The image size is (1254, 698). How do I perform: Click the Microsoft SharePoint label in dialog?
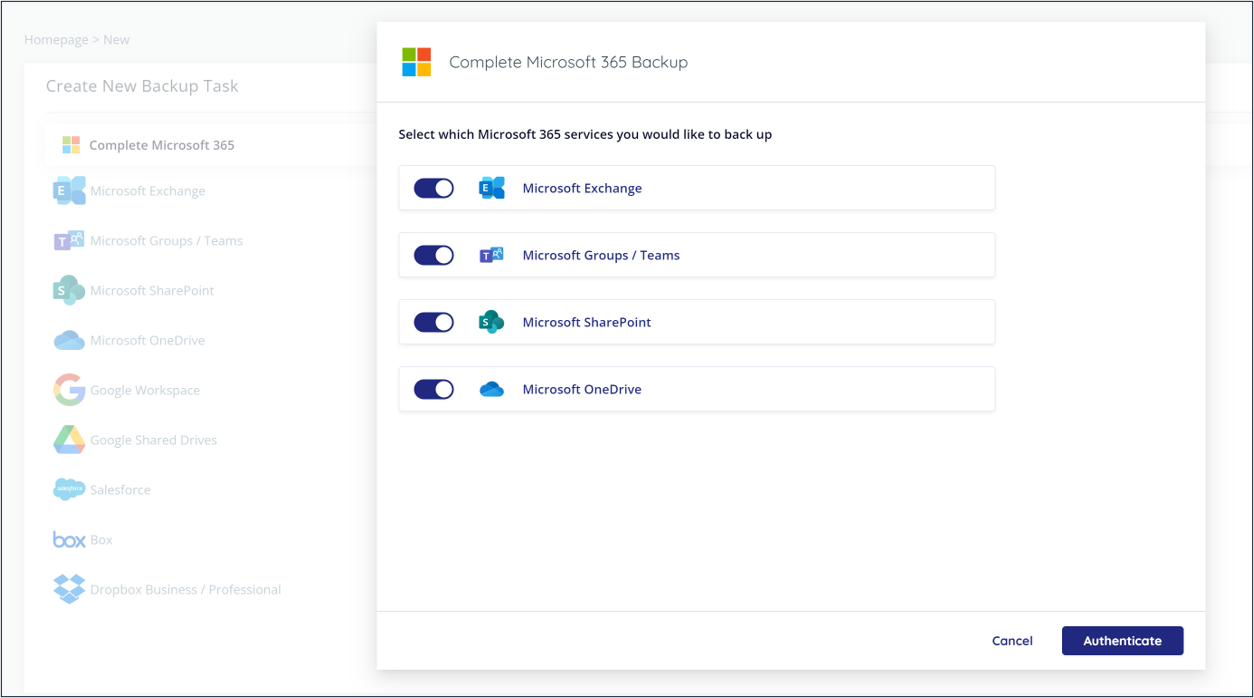587,322
